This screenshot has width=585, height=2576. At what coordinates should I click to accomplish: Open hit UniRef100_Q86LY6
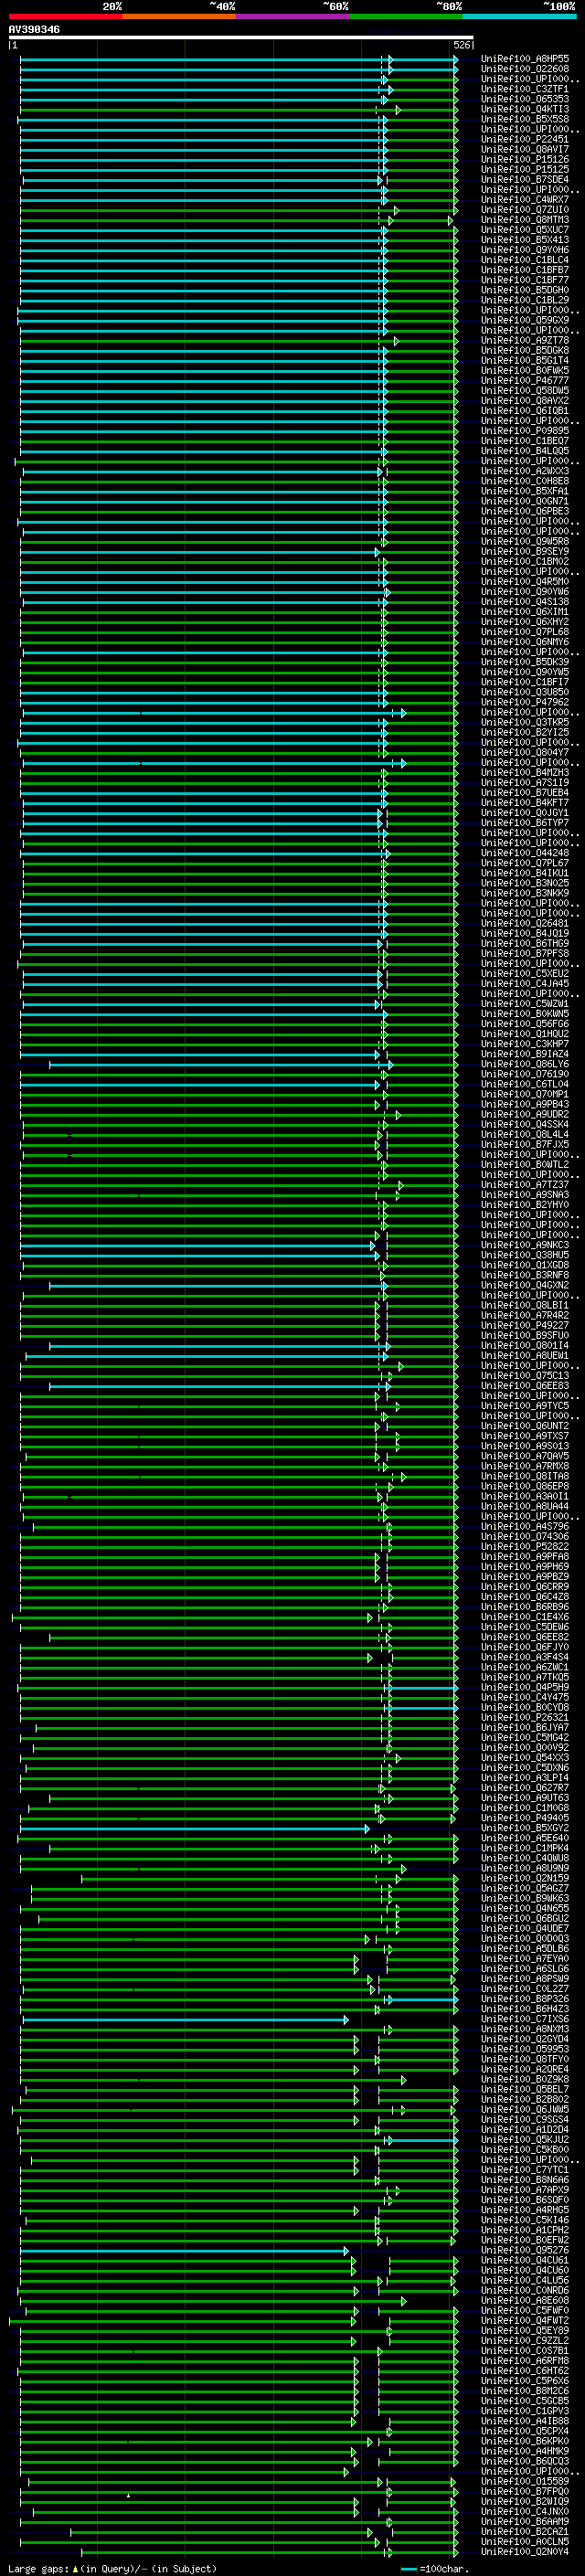pos(525,1064)
